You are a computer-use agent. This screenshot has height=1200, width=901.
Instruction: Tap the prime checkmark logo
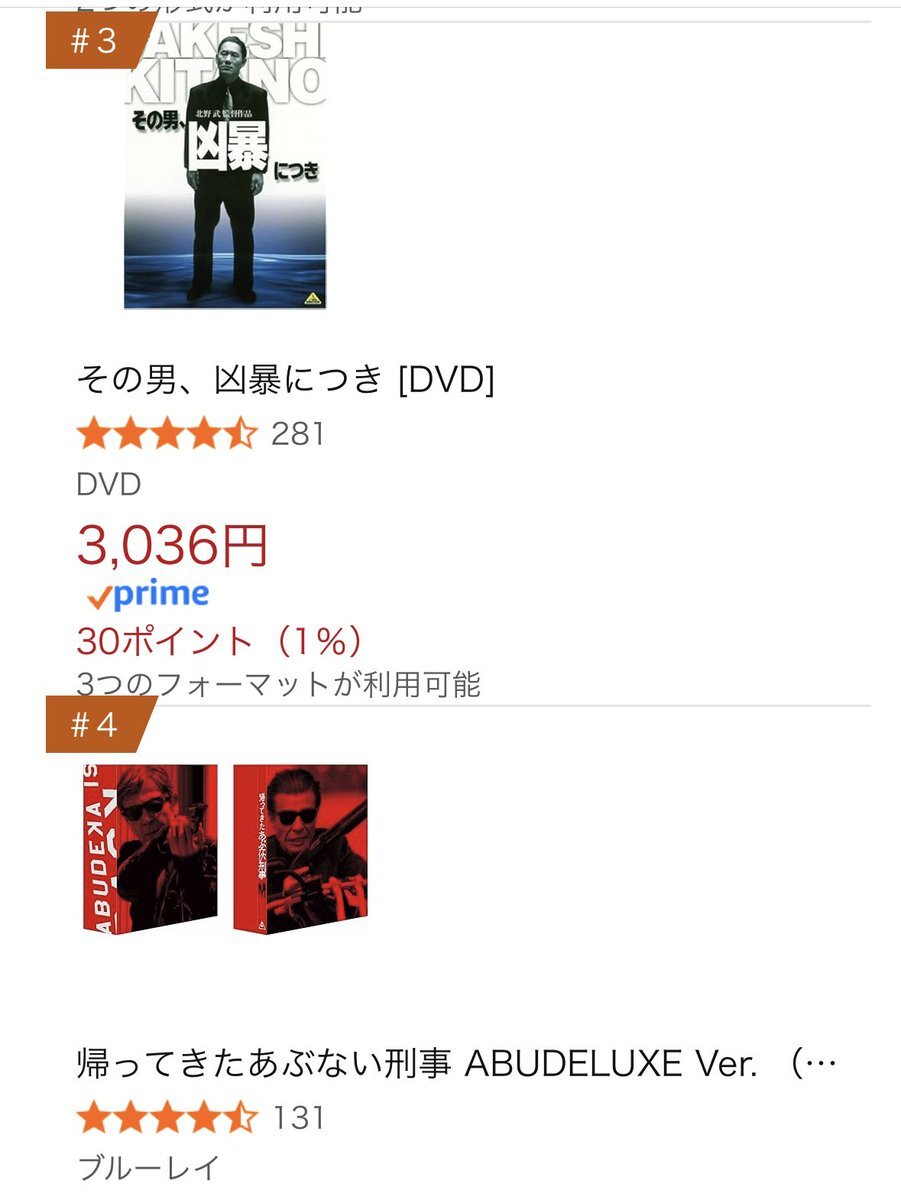99,598
